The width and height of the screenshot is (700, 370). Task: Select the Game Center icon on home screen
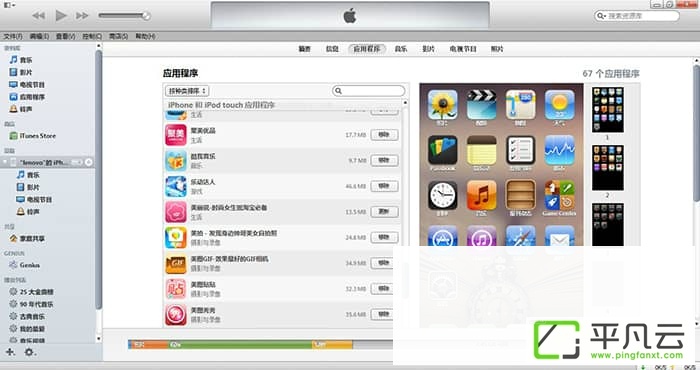559,195
